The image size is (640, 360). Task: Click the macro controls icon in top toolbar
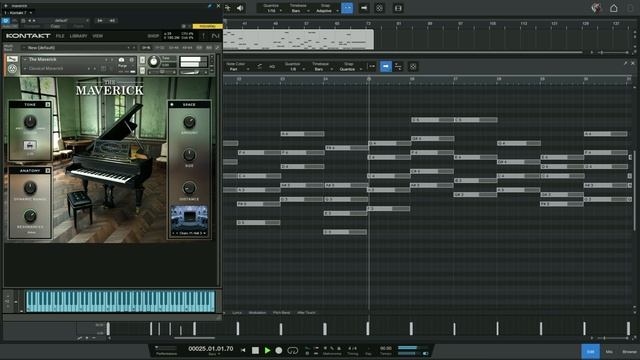coord(379,8)
